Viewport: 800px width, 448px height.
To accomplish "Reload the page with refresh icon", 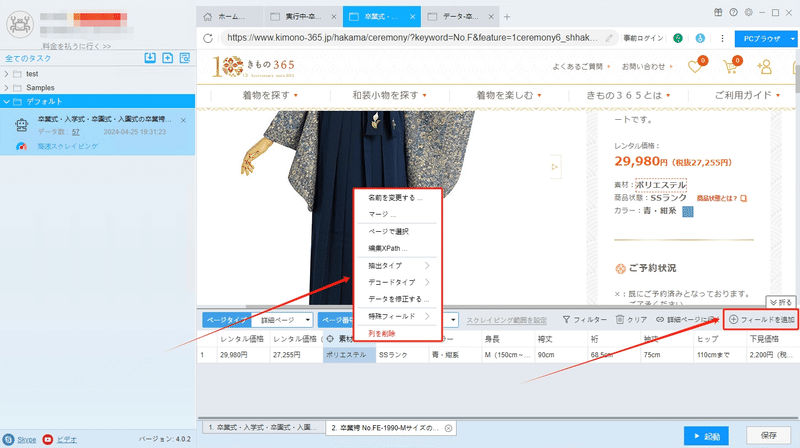I will click(208, 38).
